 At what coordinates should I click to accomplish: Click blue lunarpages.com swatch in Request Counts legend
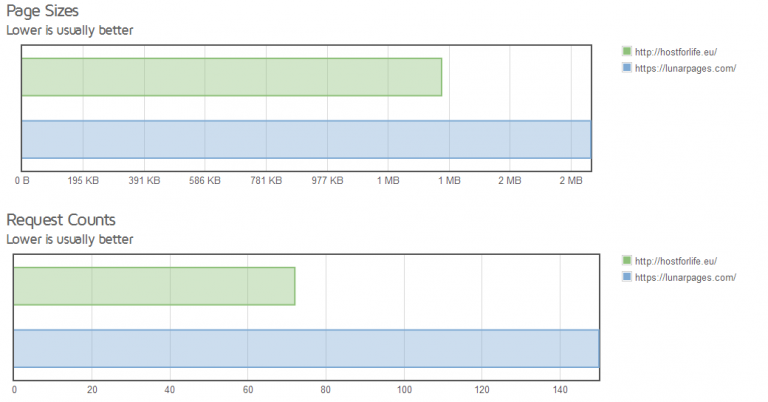(x=627, y=277)
